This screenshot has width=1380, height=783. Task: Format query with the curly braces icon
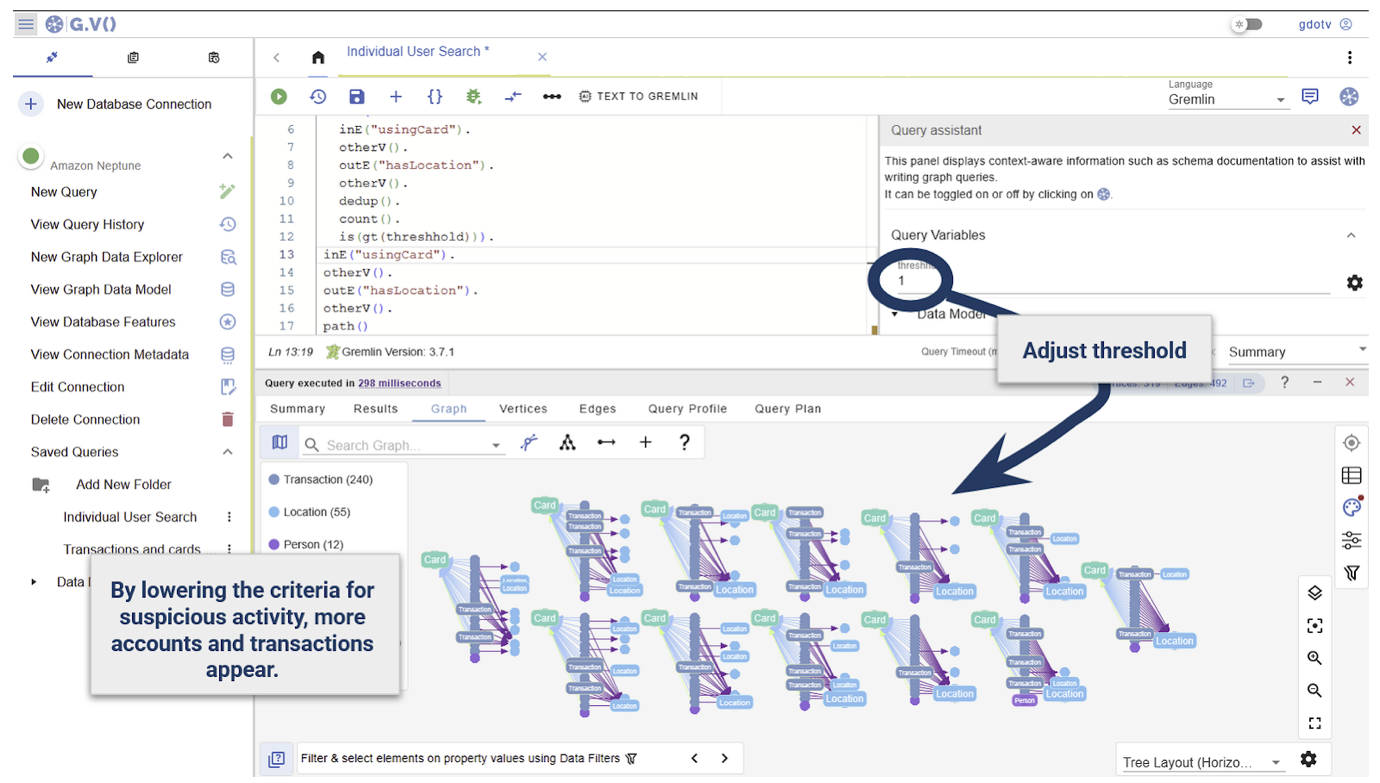[435, 97]
